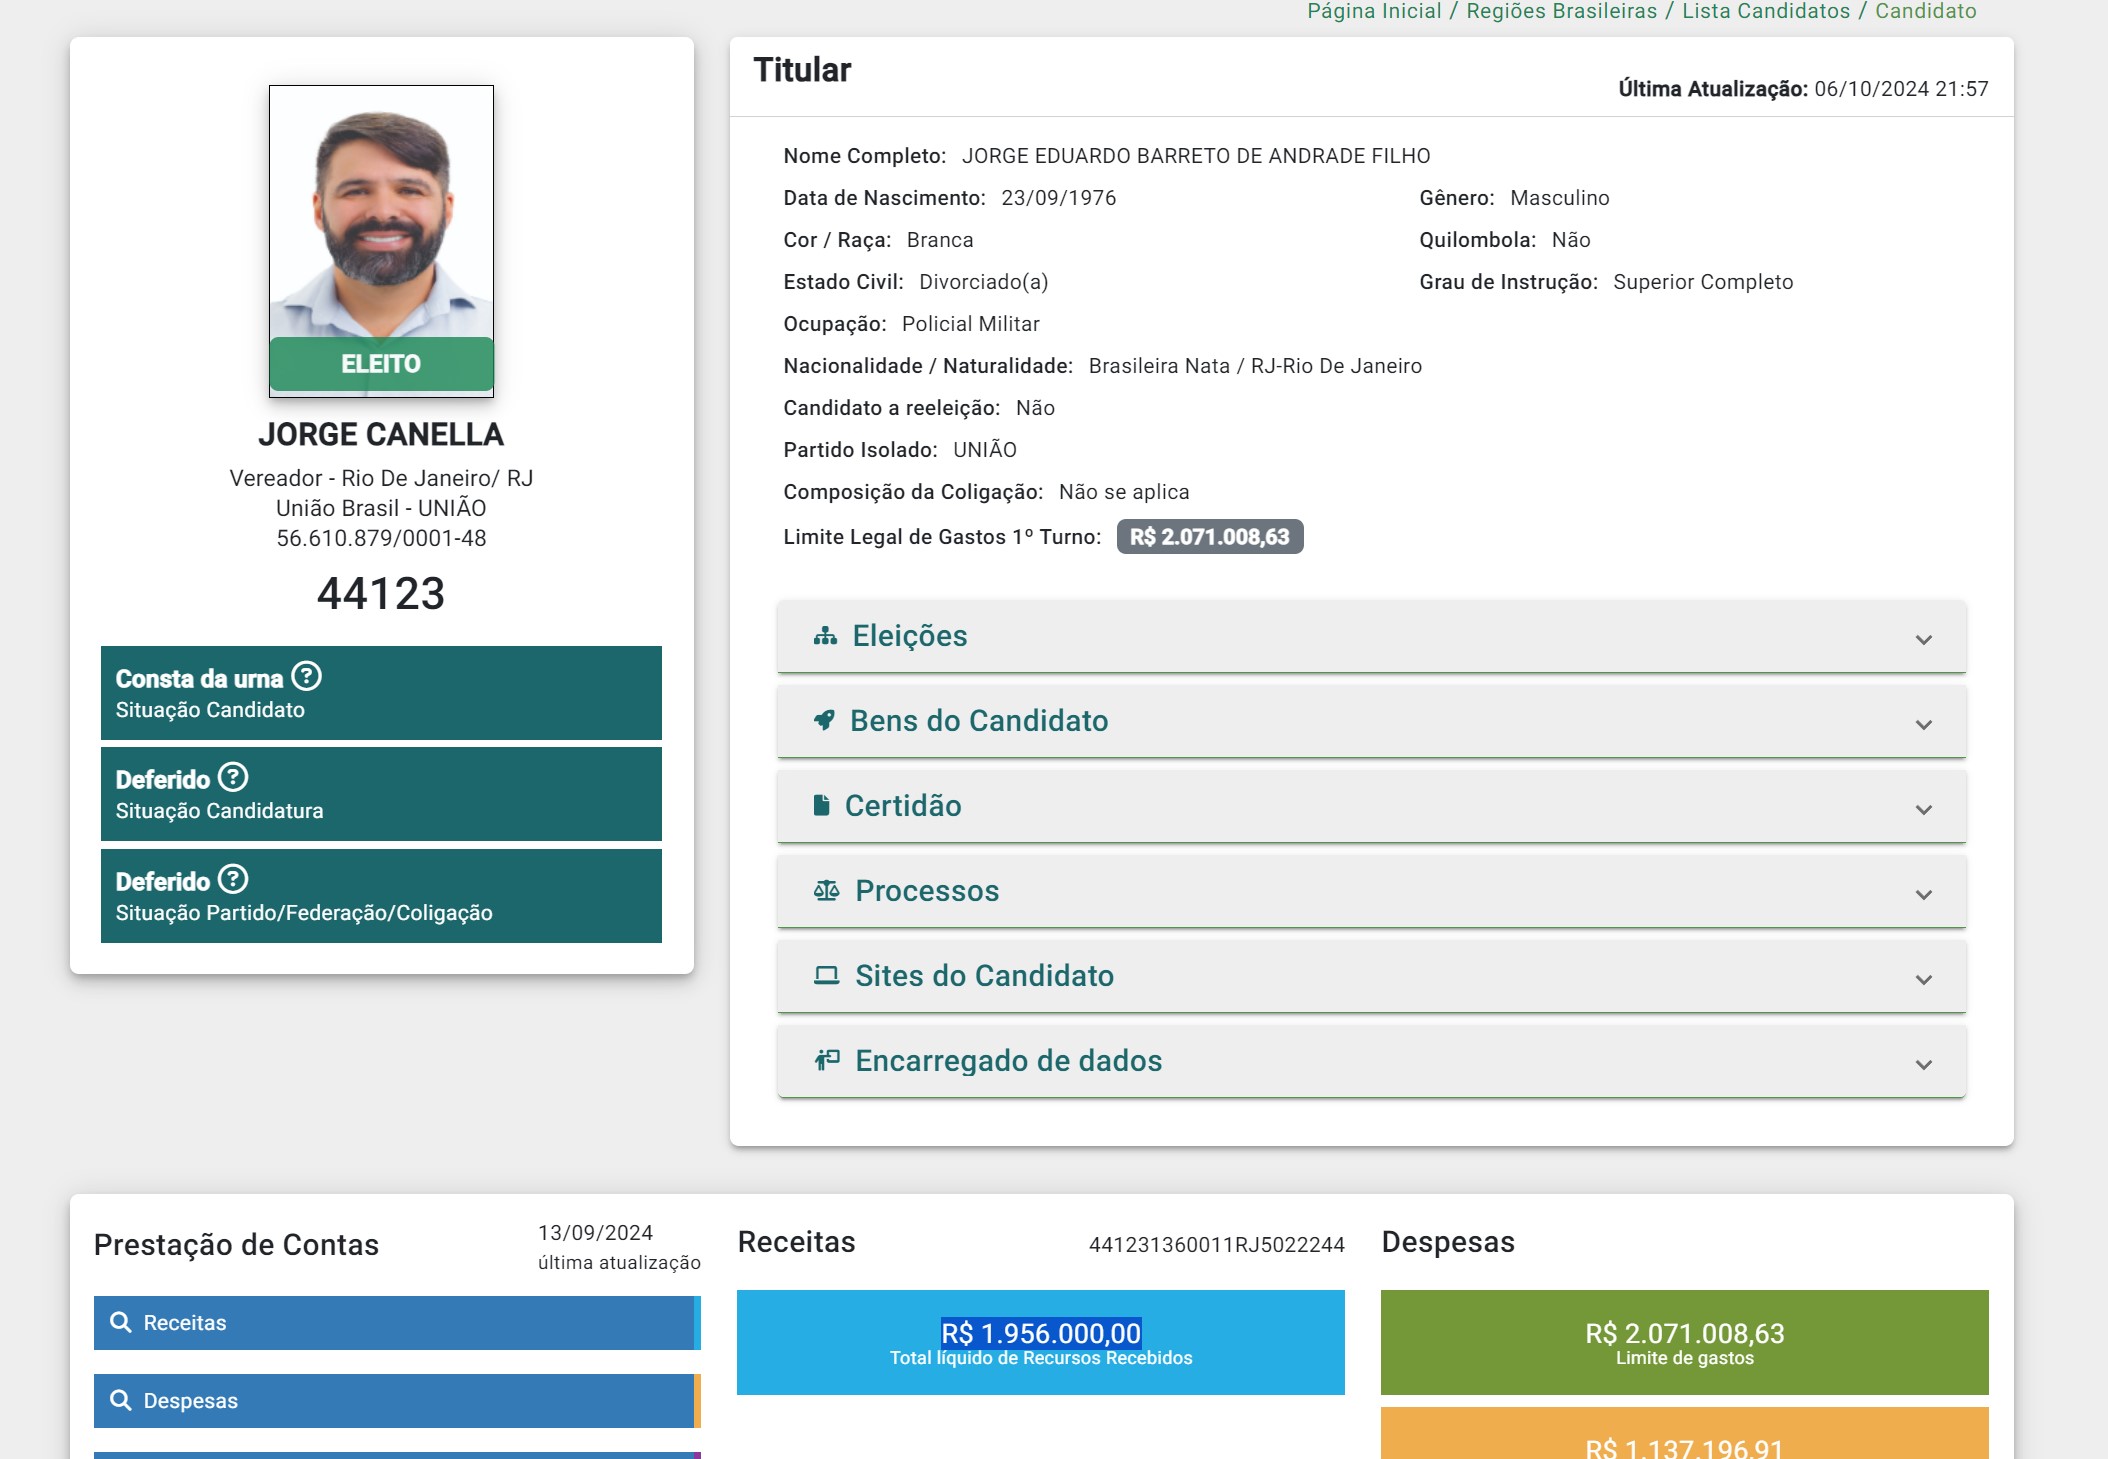Click help icon beside Deferido Situação Candidatura
The image size is (2108, 1459).
click(233, 777)
